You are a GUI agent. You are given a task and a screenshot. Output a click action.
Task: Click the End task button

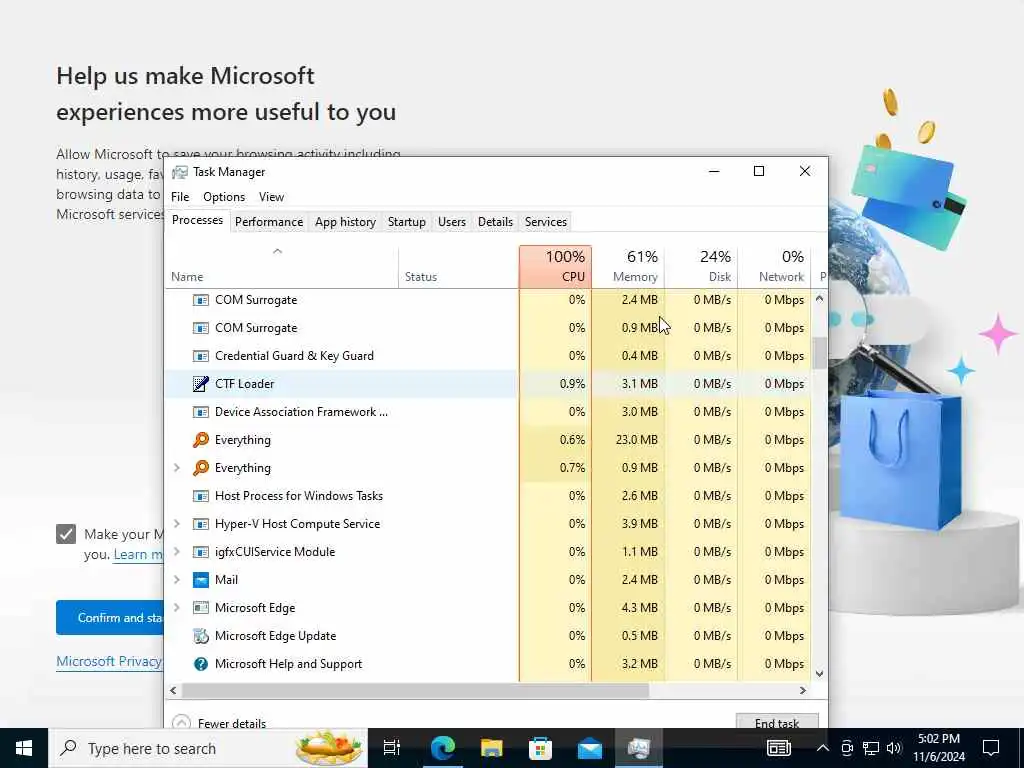click(776, 722)
